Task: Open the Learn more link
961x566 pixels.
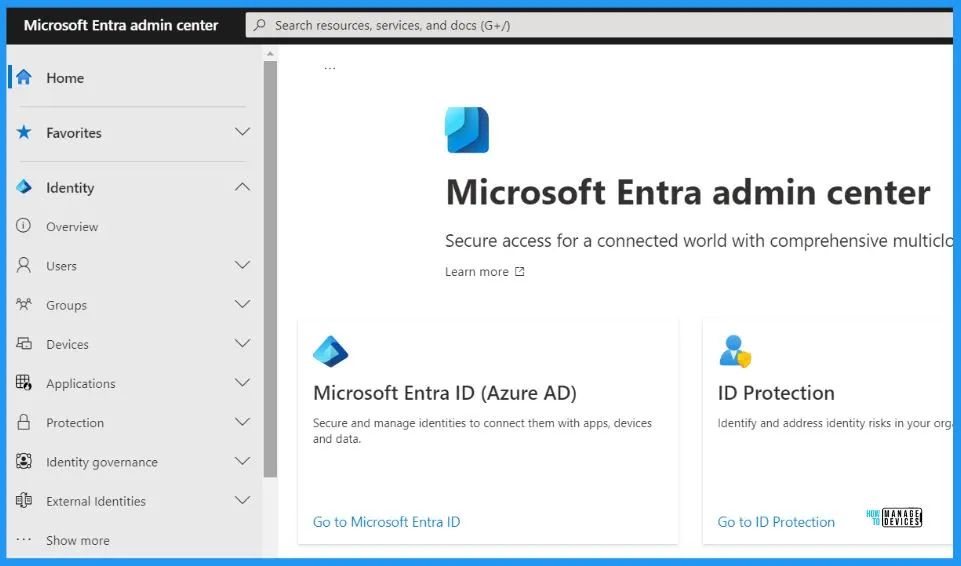Action: pos(477,271)
